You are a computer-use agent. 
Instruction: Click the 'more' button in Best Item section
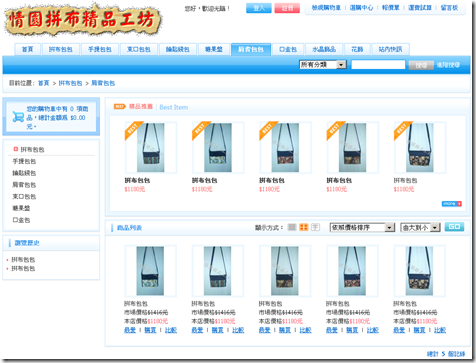452,204
